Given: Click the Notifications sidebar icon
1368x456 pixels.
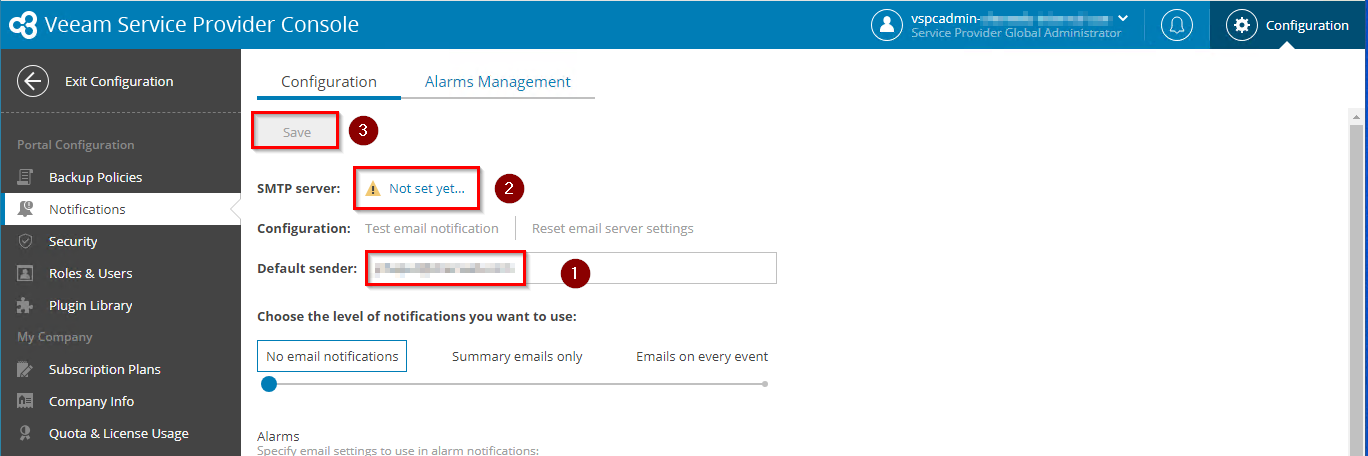Looking at the screenshot, I should pos(26,209).
